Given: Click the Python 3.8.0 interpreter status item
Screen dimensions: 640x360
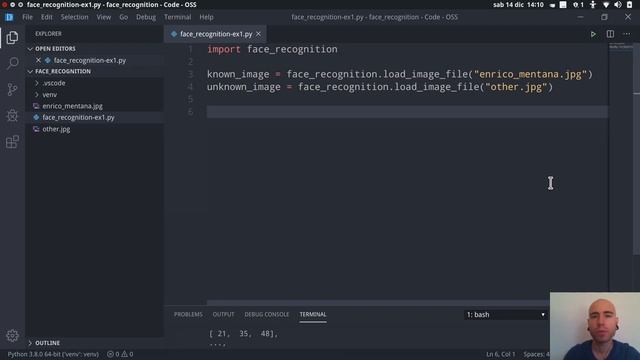Looking at the screenshot, I should 53,354.
